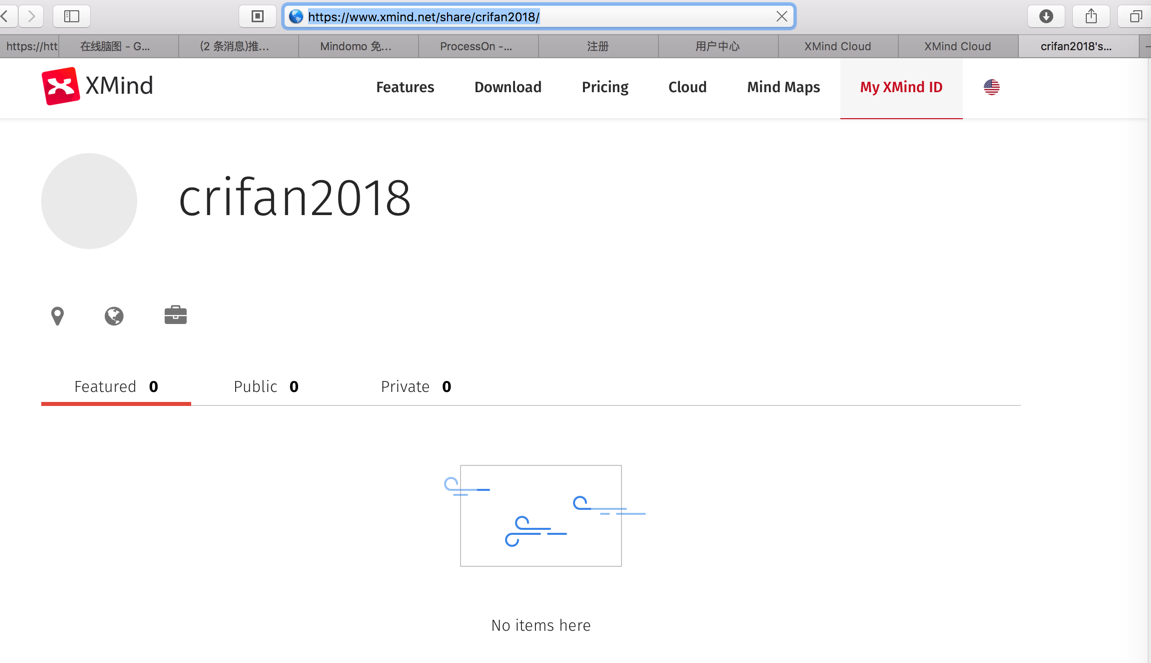This screenshot has height=663, width=1151.
Task: Select the crifan2018's browser tab
Action: 1077,46
